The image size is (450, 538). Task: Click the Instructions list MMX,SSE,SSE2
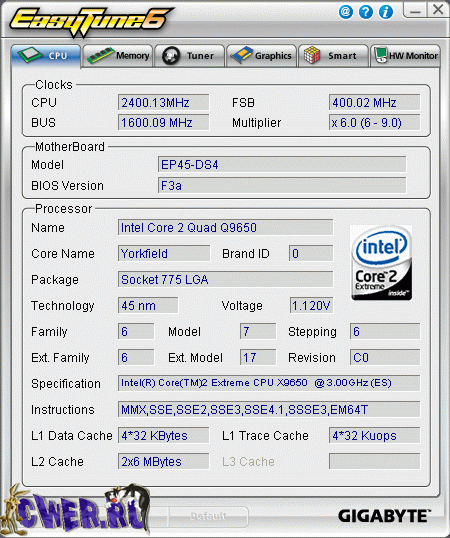tap(269, 409)
